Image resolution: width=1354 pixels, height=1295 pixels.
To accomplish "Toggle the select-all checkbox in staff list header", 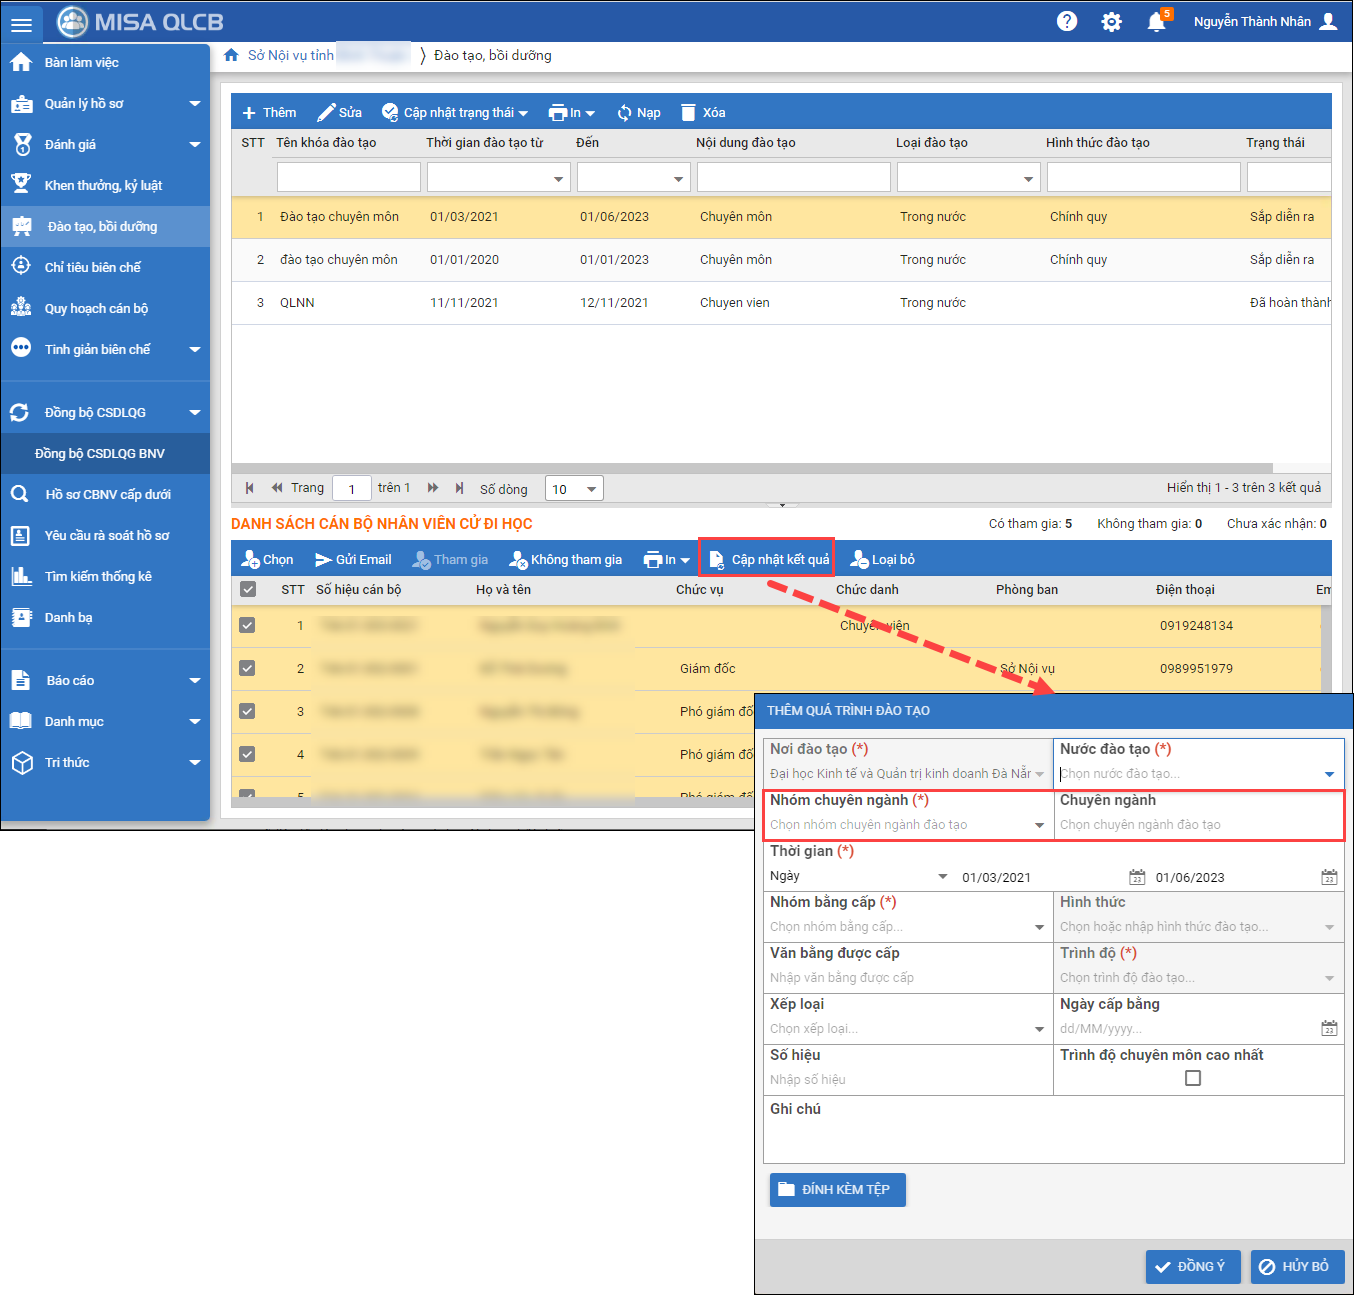I will [248, 590].
